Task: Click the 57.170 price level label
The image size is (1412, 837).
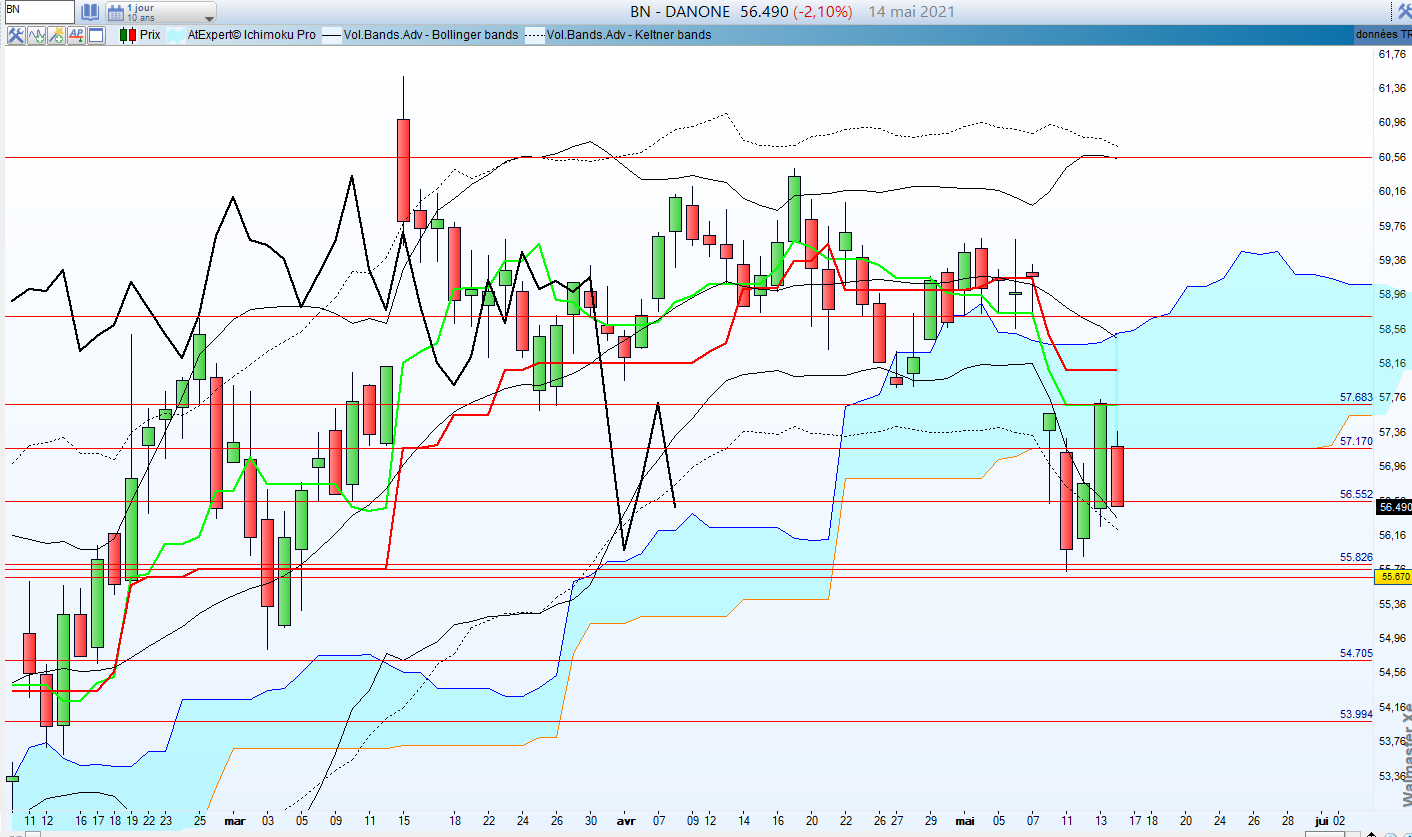Action: click(1356, 441)
